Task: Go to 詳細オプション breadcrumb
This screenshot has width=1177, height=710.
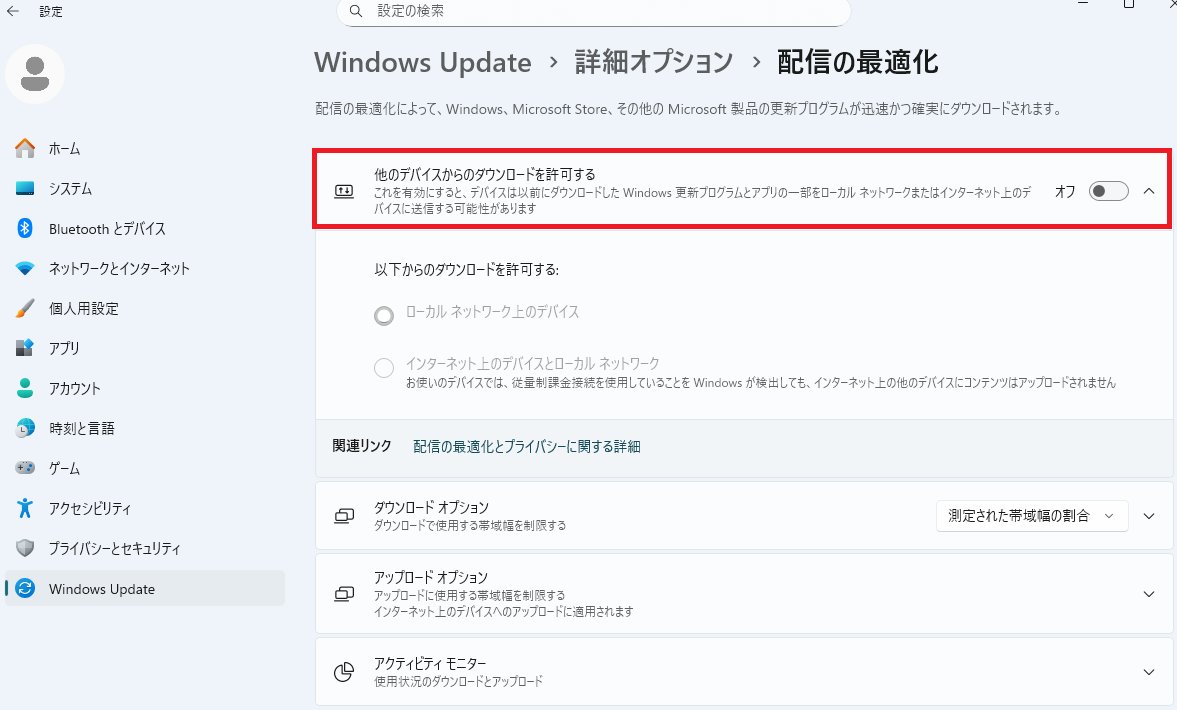Action: tap(654, 62)
